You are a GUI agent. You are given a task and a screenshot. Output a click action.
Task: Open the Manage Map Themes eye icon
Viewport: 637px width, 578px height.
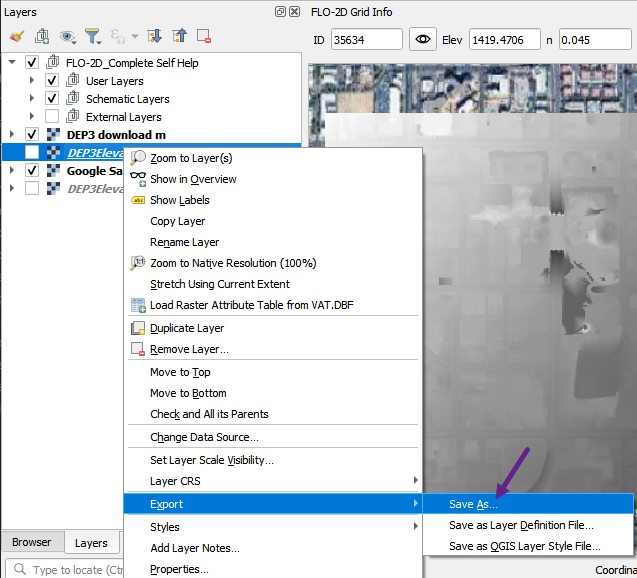[x=67, y=37]
